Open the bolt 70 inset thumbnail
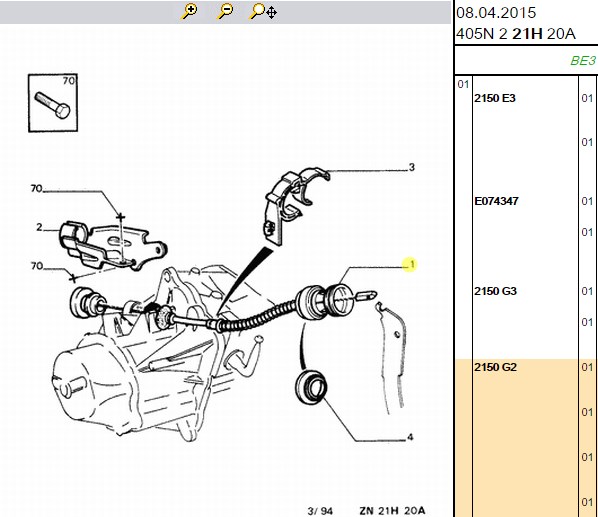The image size is (598, 517). [x=53, y=103]
